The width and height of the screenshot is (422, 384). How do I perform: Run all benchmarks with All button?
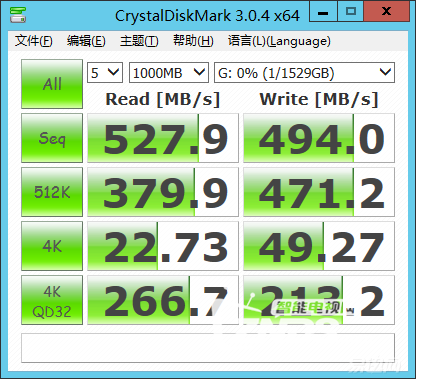pyautogui.click(x=52, y=84)
